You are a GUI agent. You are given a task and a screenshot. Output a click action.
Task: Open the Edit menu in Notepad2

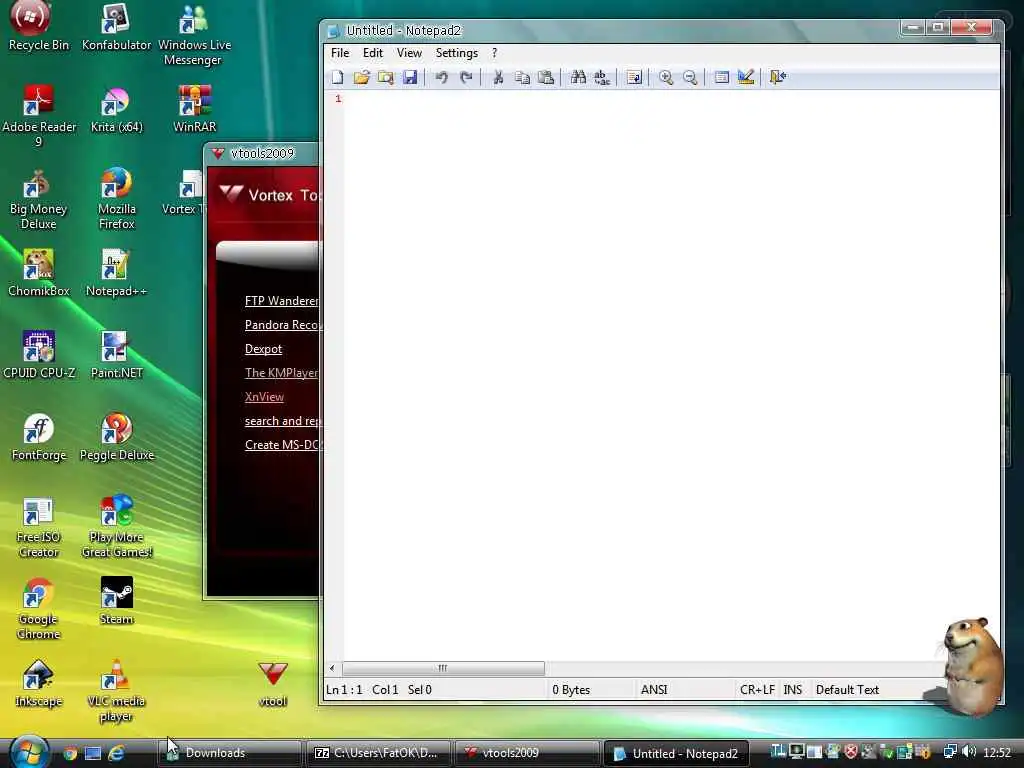373,53
